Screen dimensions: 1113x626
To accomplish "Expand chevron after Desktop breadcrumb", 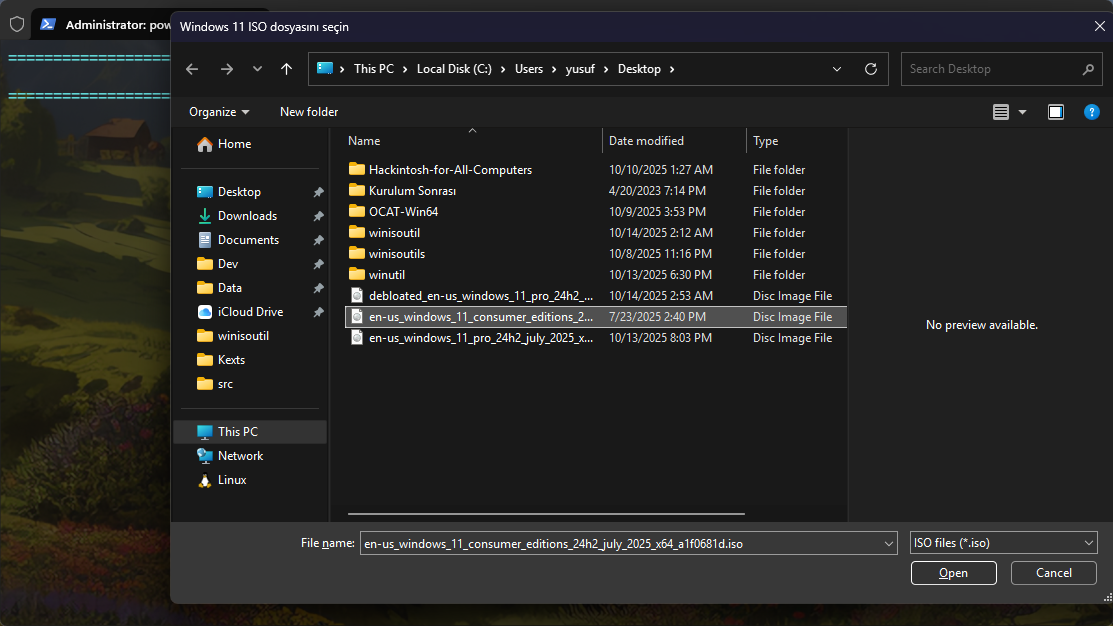I will pos(671,69).
